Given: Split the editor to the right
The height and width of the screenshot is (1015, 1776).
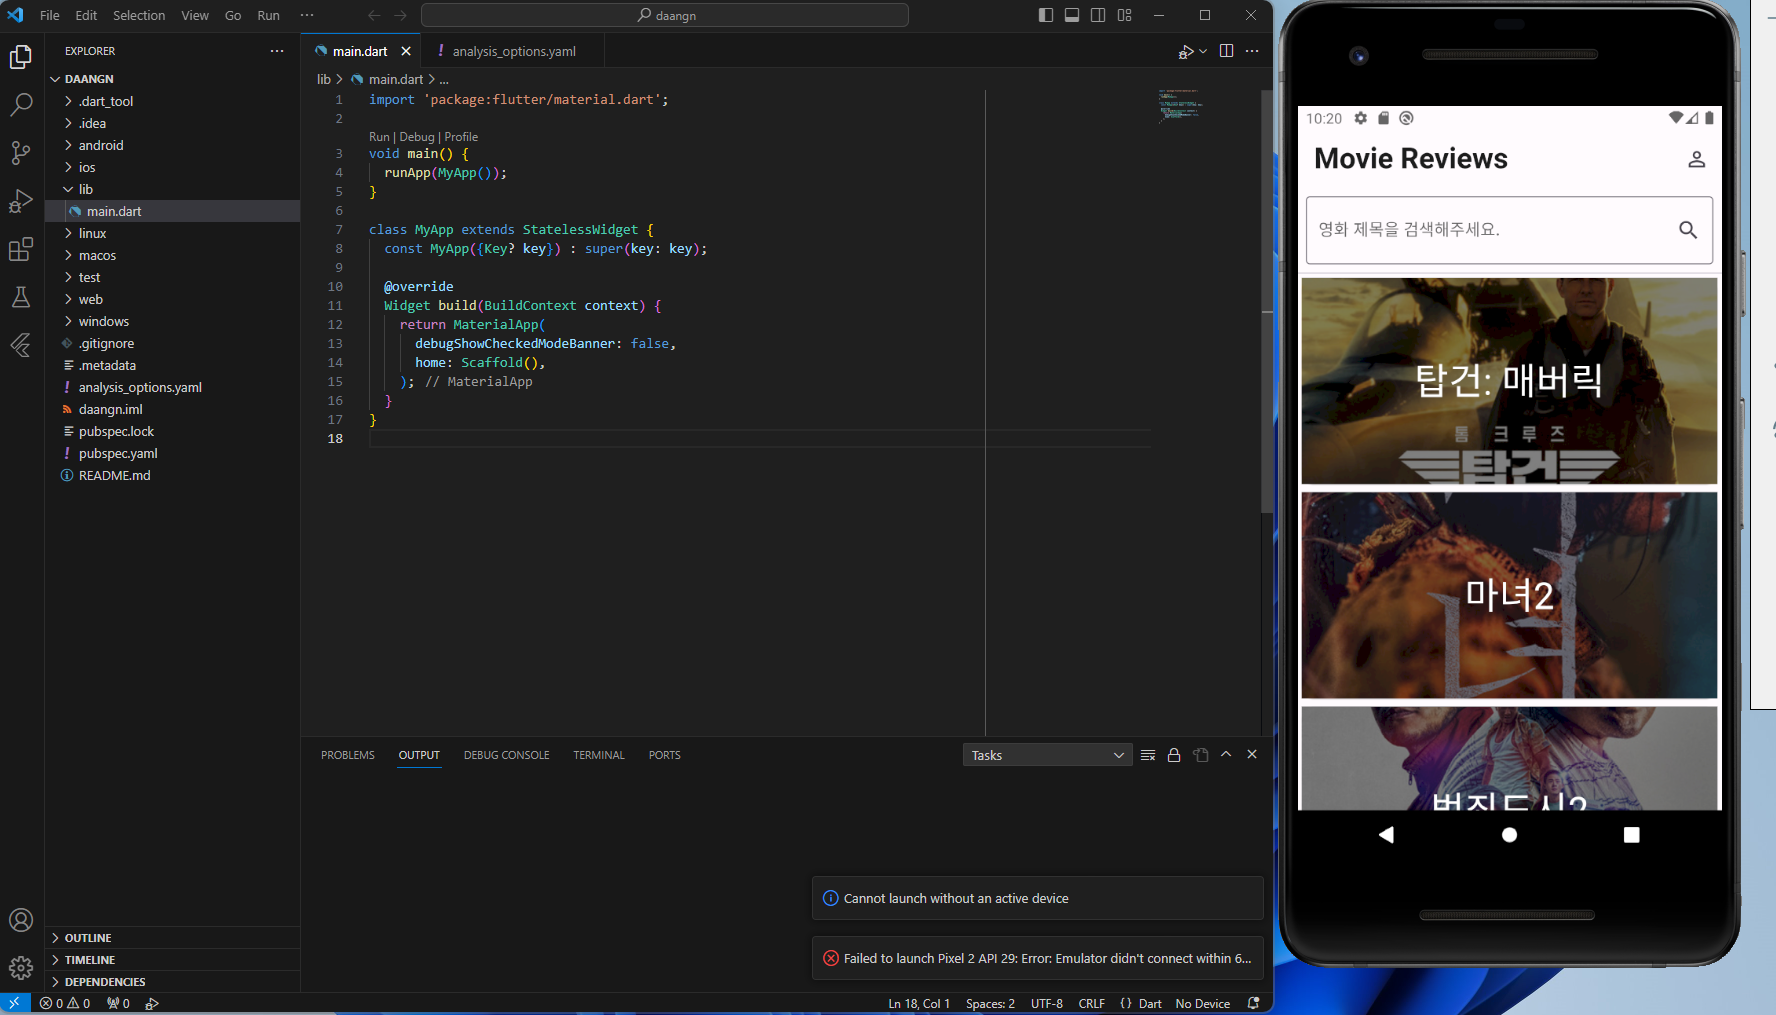Looking at the screenshot, I should tap(1226, 51).
